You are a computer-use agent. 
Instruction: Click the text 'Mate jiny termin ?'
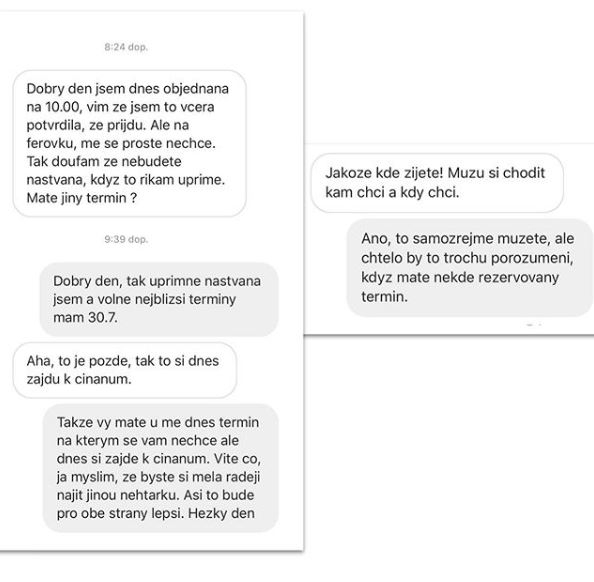81,198
